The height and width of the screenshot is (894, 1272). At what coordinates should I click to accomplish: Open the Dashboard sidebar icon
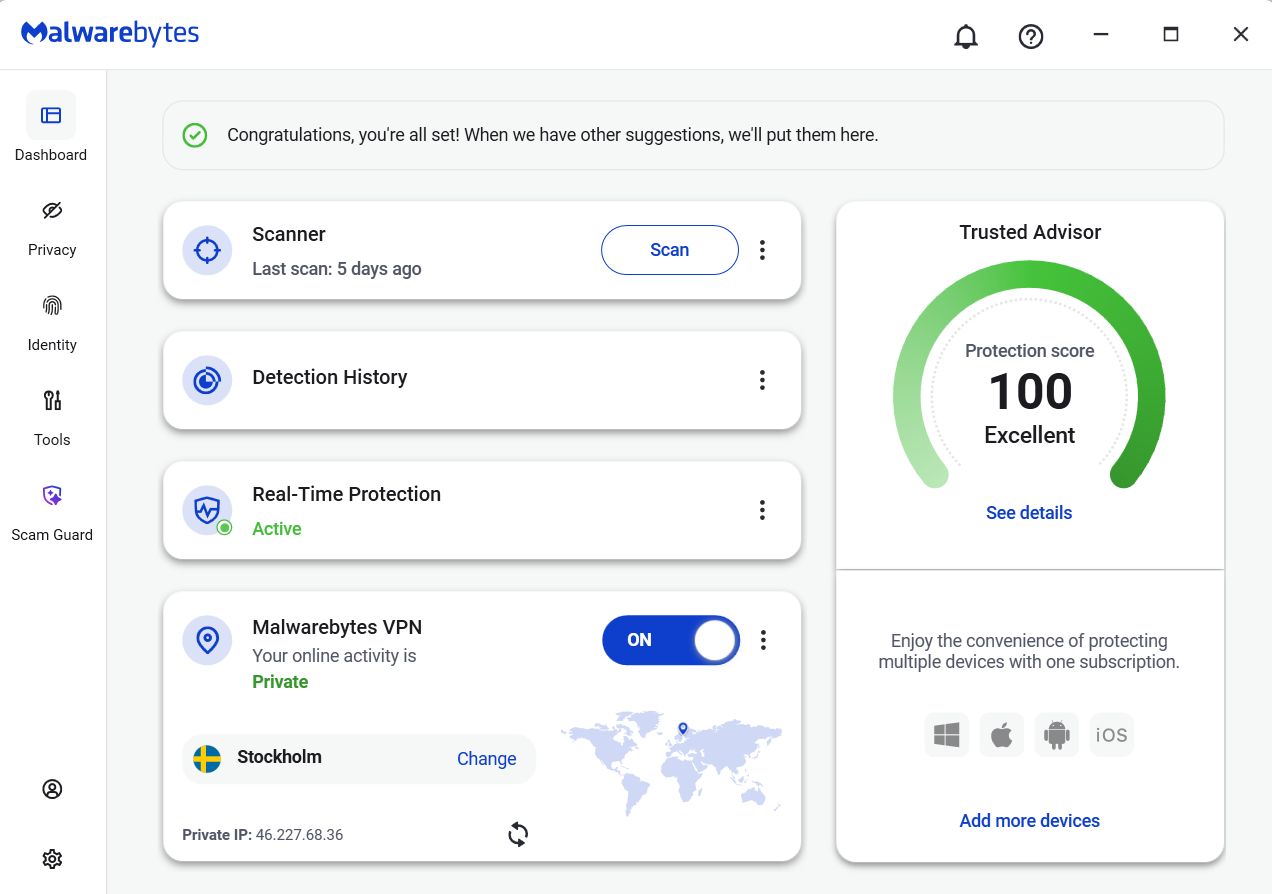click(x=51, y=115)
